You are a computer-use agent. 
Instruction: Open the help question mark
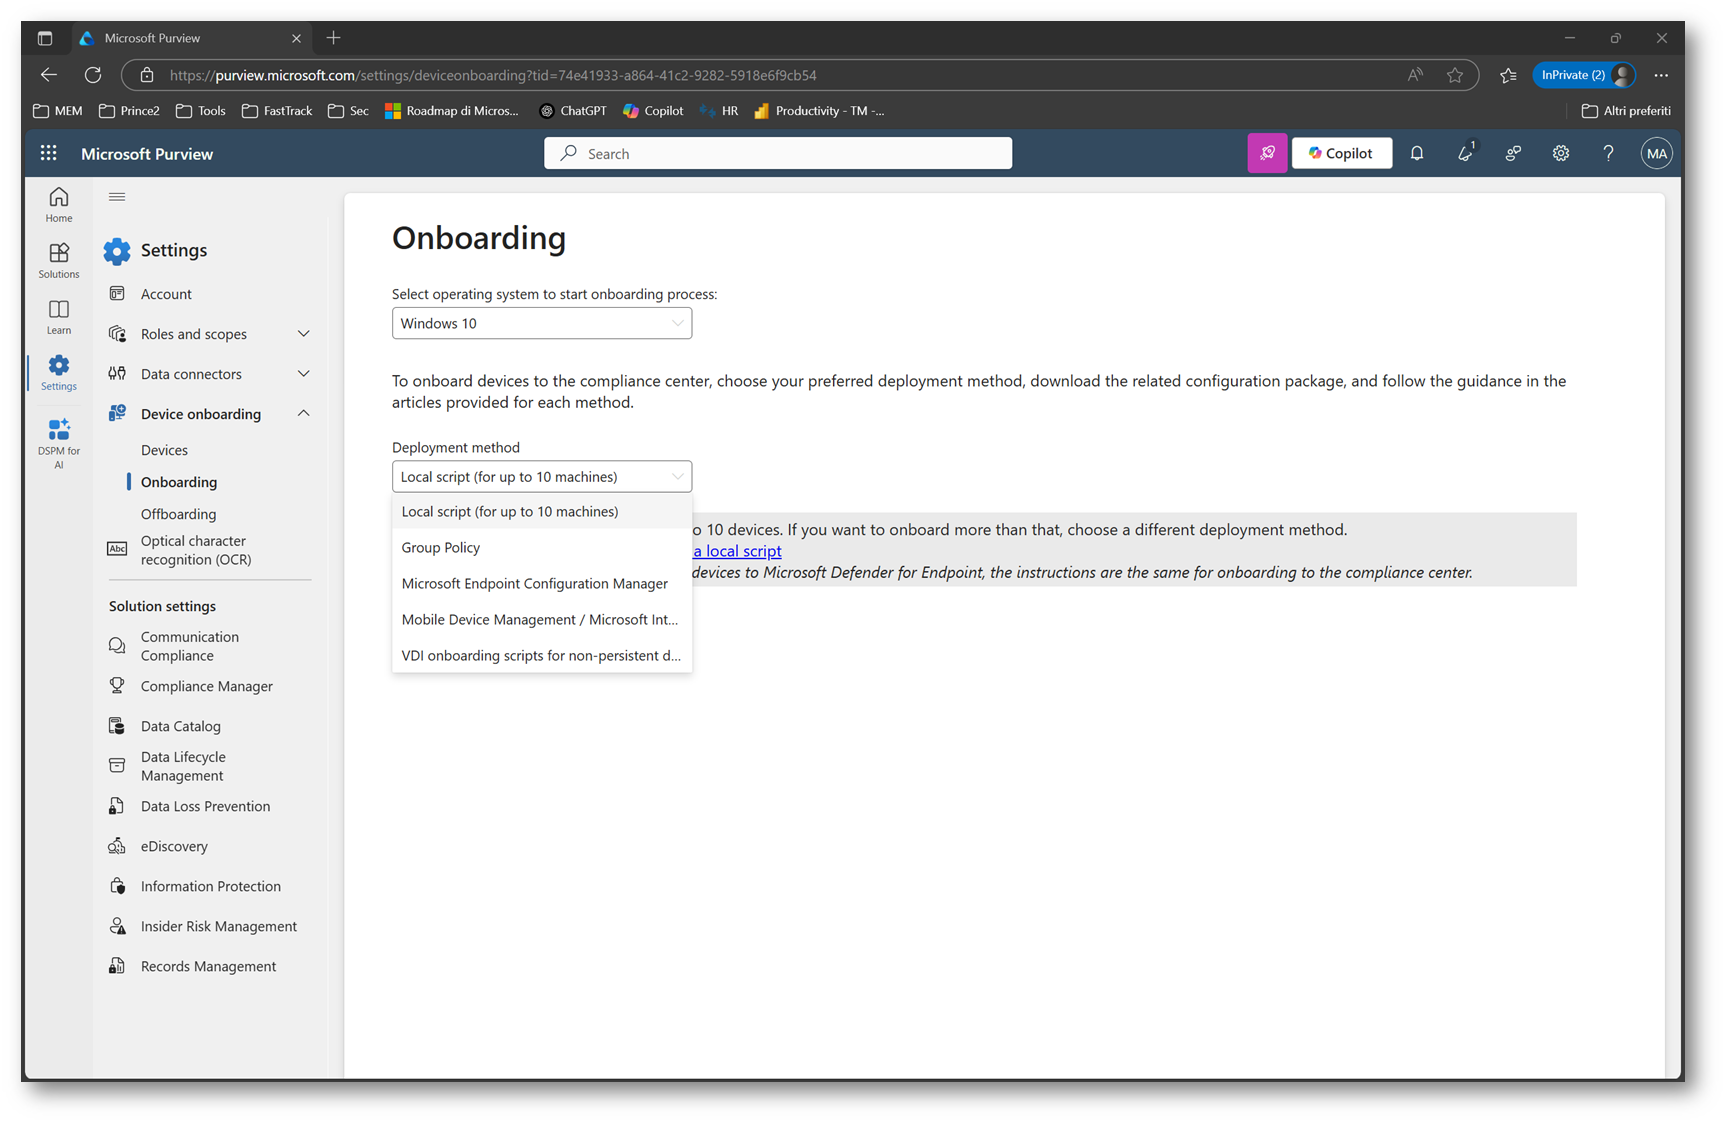pos(1608,153)
